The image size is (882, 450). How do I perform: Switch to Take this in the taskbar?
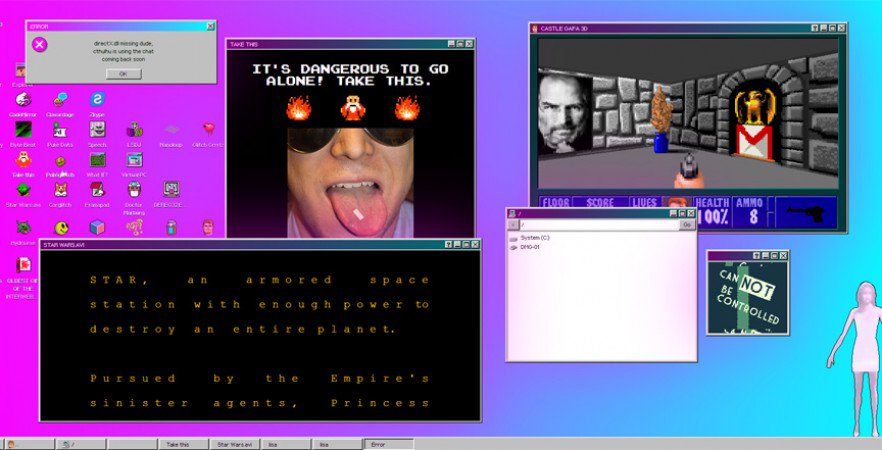point(183,444)
